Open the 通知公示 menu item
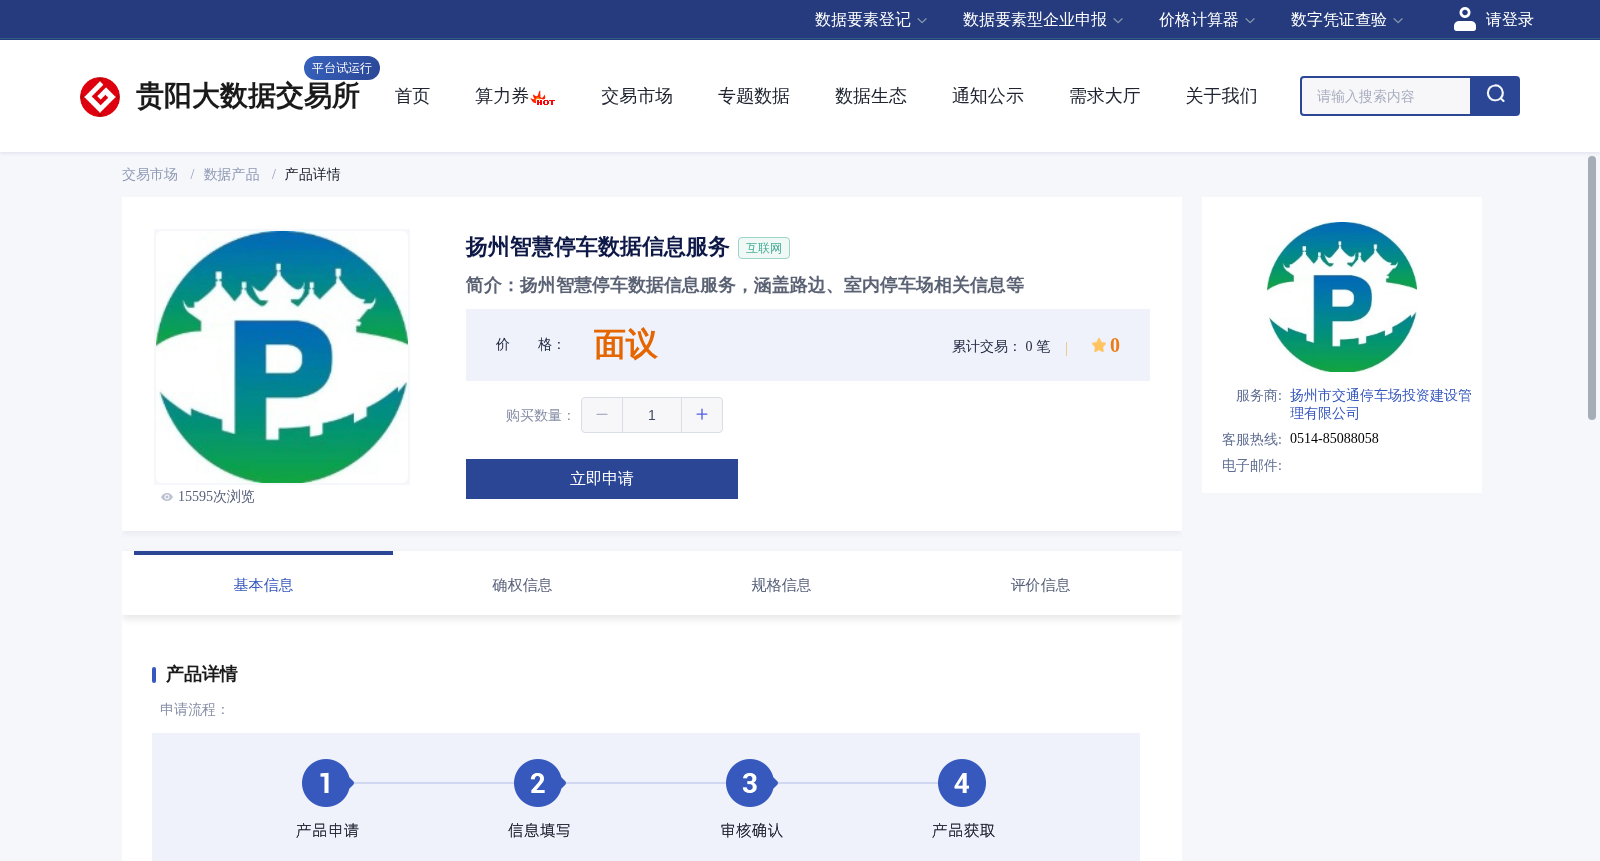1600x861 pixels. (987, 96)
